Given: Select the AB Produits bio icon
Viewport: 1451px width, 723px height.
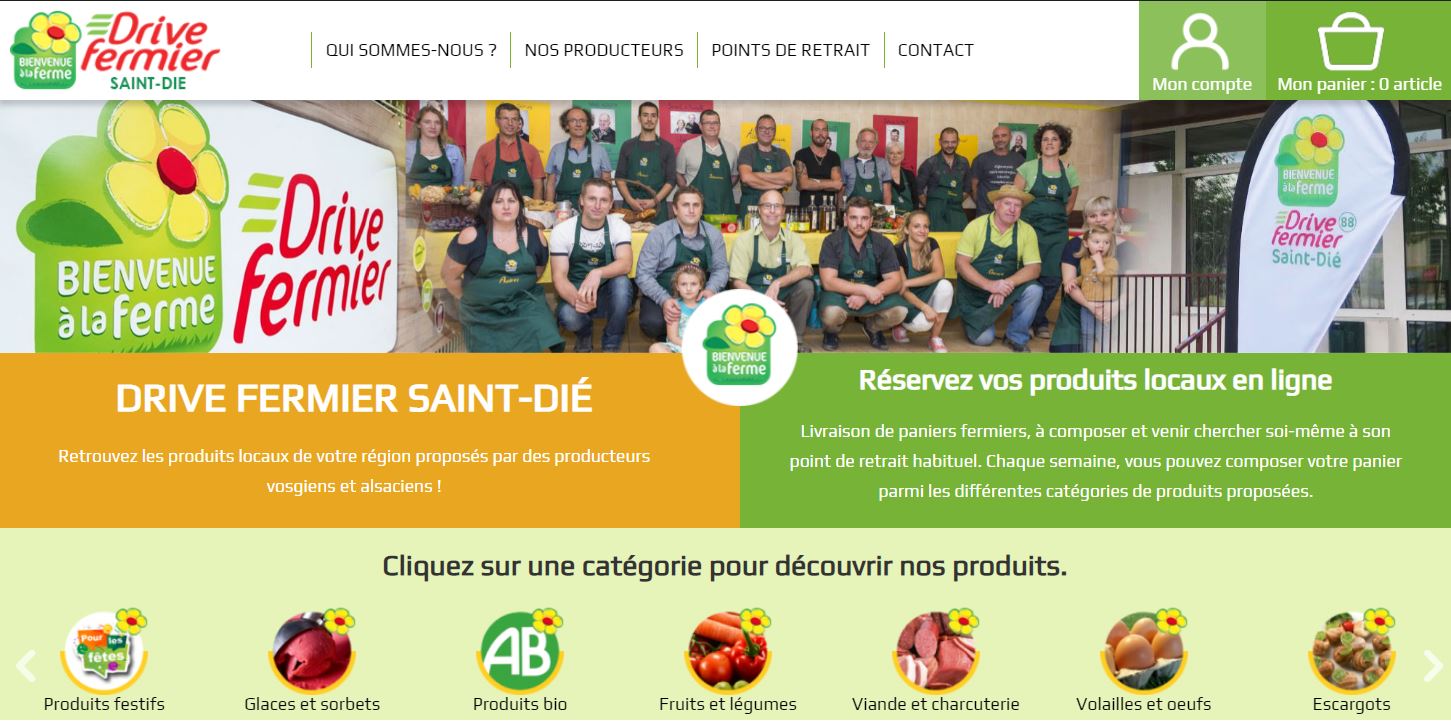Looking at the screenshot, I should pos(520,651).
